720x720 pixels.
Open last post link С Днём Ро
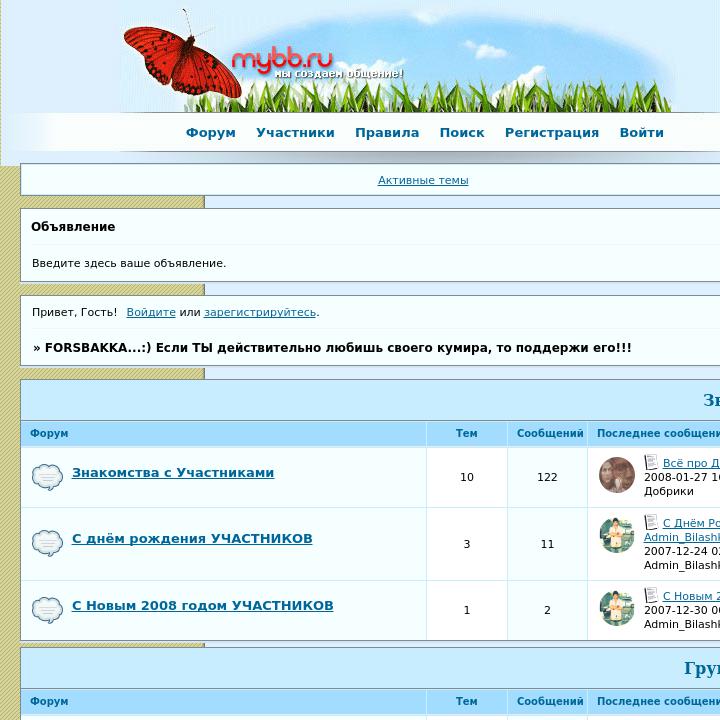point(691,523)
